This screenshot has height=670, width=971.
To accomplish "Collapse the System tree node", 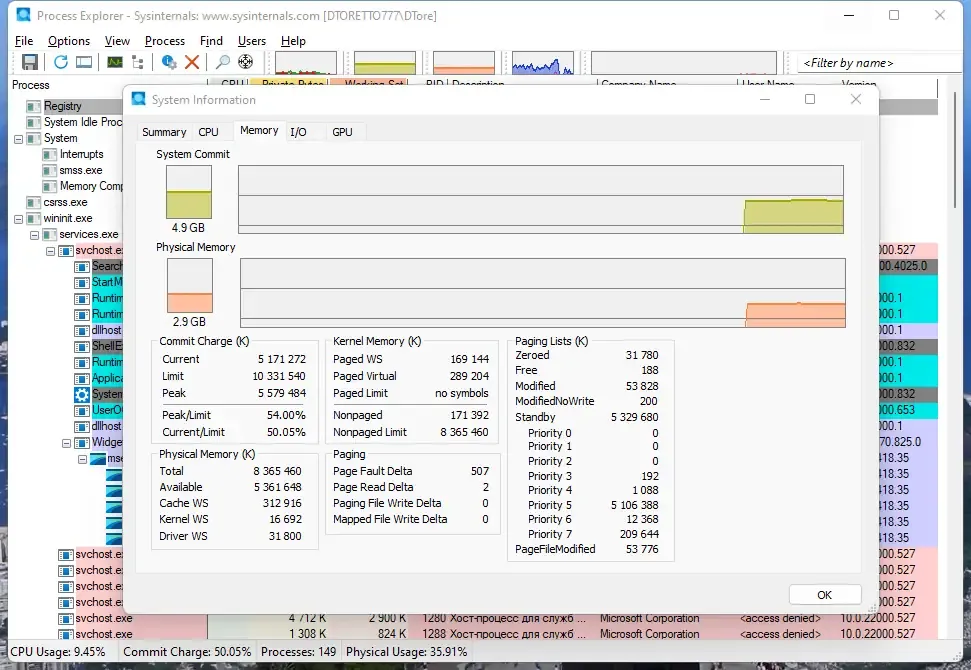I will [19, 139].
